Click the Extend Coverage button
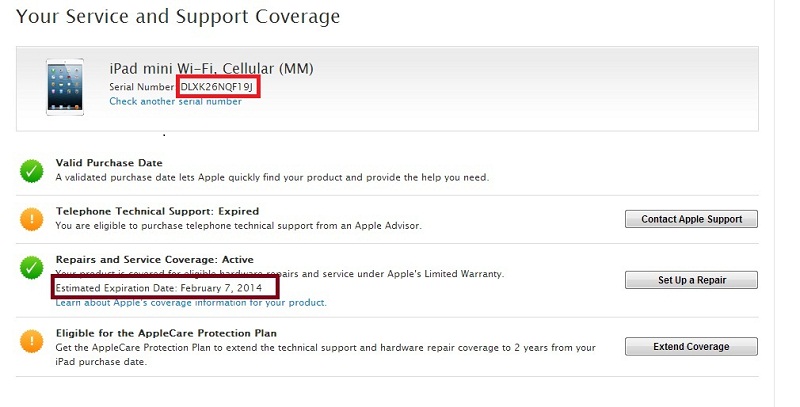The height and width of the screenshot is (407, 800). coord(691,347)
